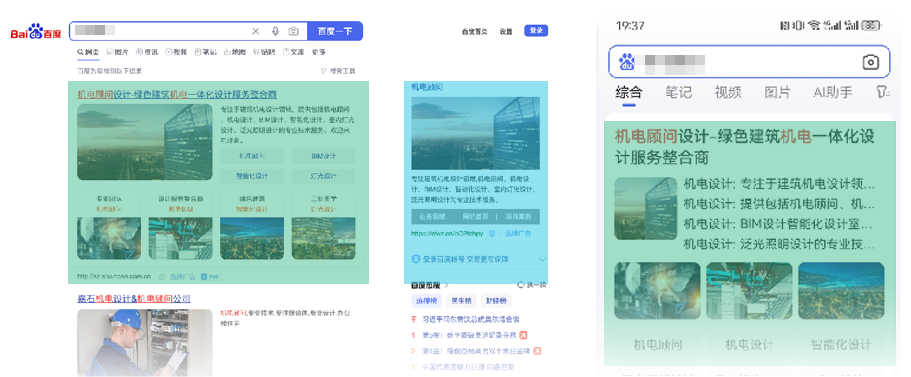Activate voice search microphone icon

[x=275, y=31]
